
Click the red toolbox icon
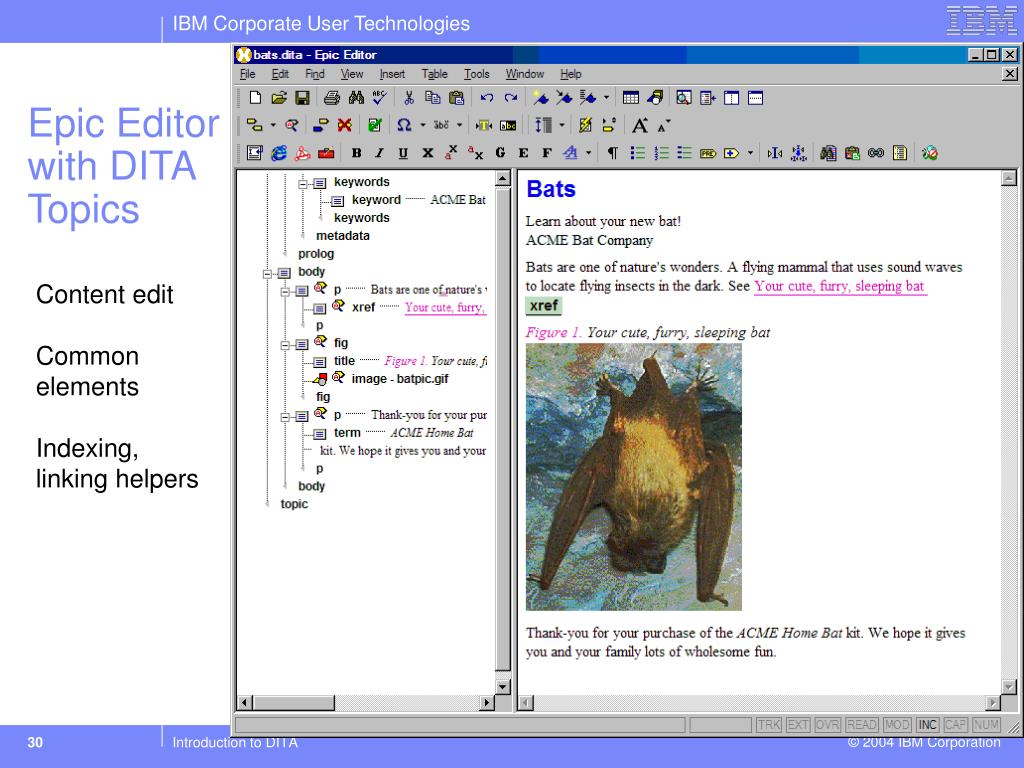click(x=326, y=153)
